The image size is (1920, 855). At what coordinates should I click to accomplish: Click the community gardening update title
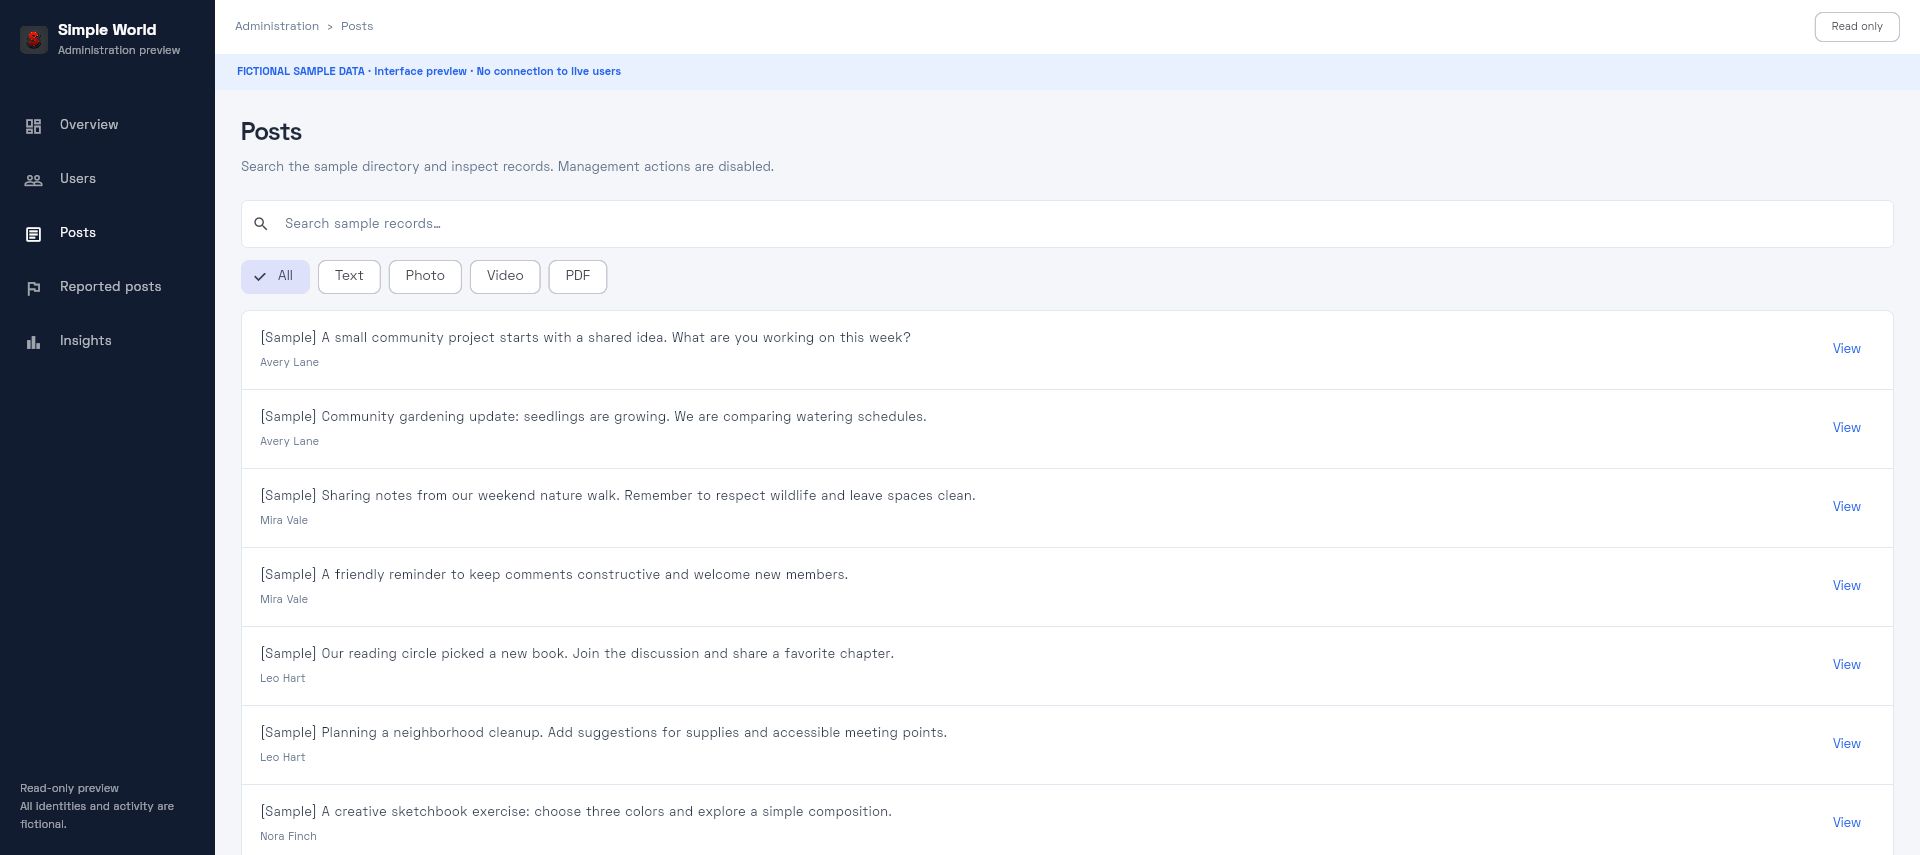point(593,417)
